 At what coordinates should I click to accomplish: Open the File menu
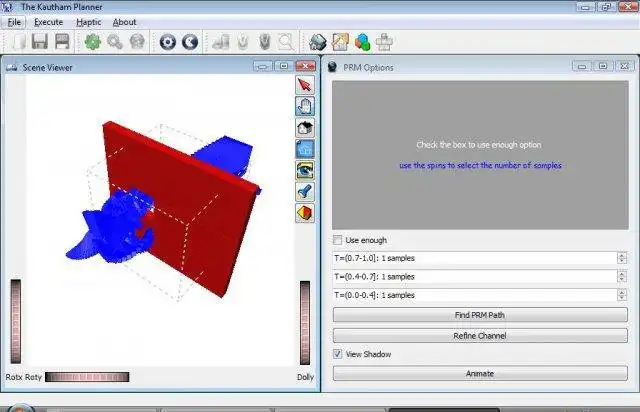click(14, 22)
